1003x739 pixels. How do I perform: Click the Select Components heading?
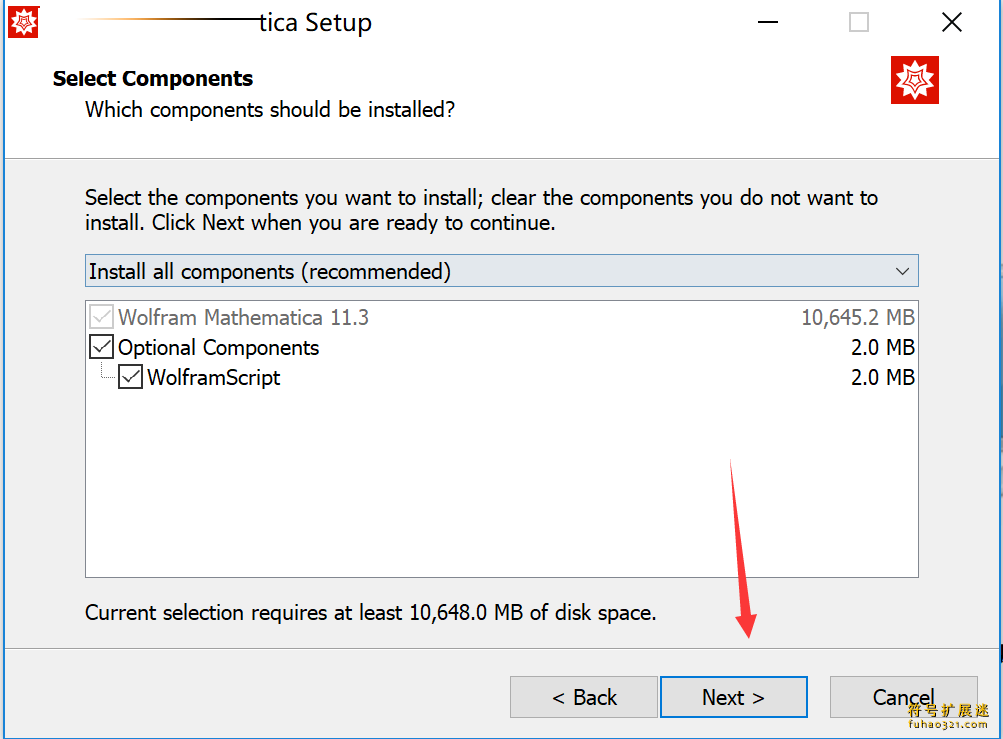pos(153,78)
